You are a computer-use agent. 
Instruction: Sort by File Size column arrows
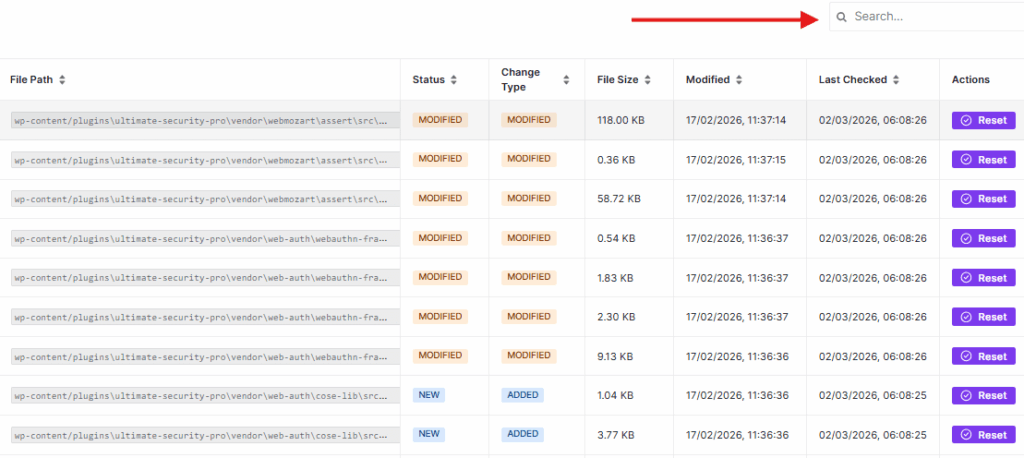(x=648, y=80)
